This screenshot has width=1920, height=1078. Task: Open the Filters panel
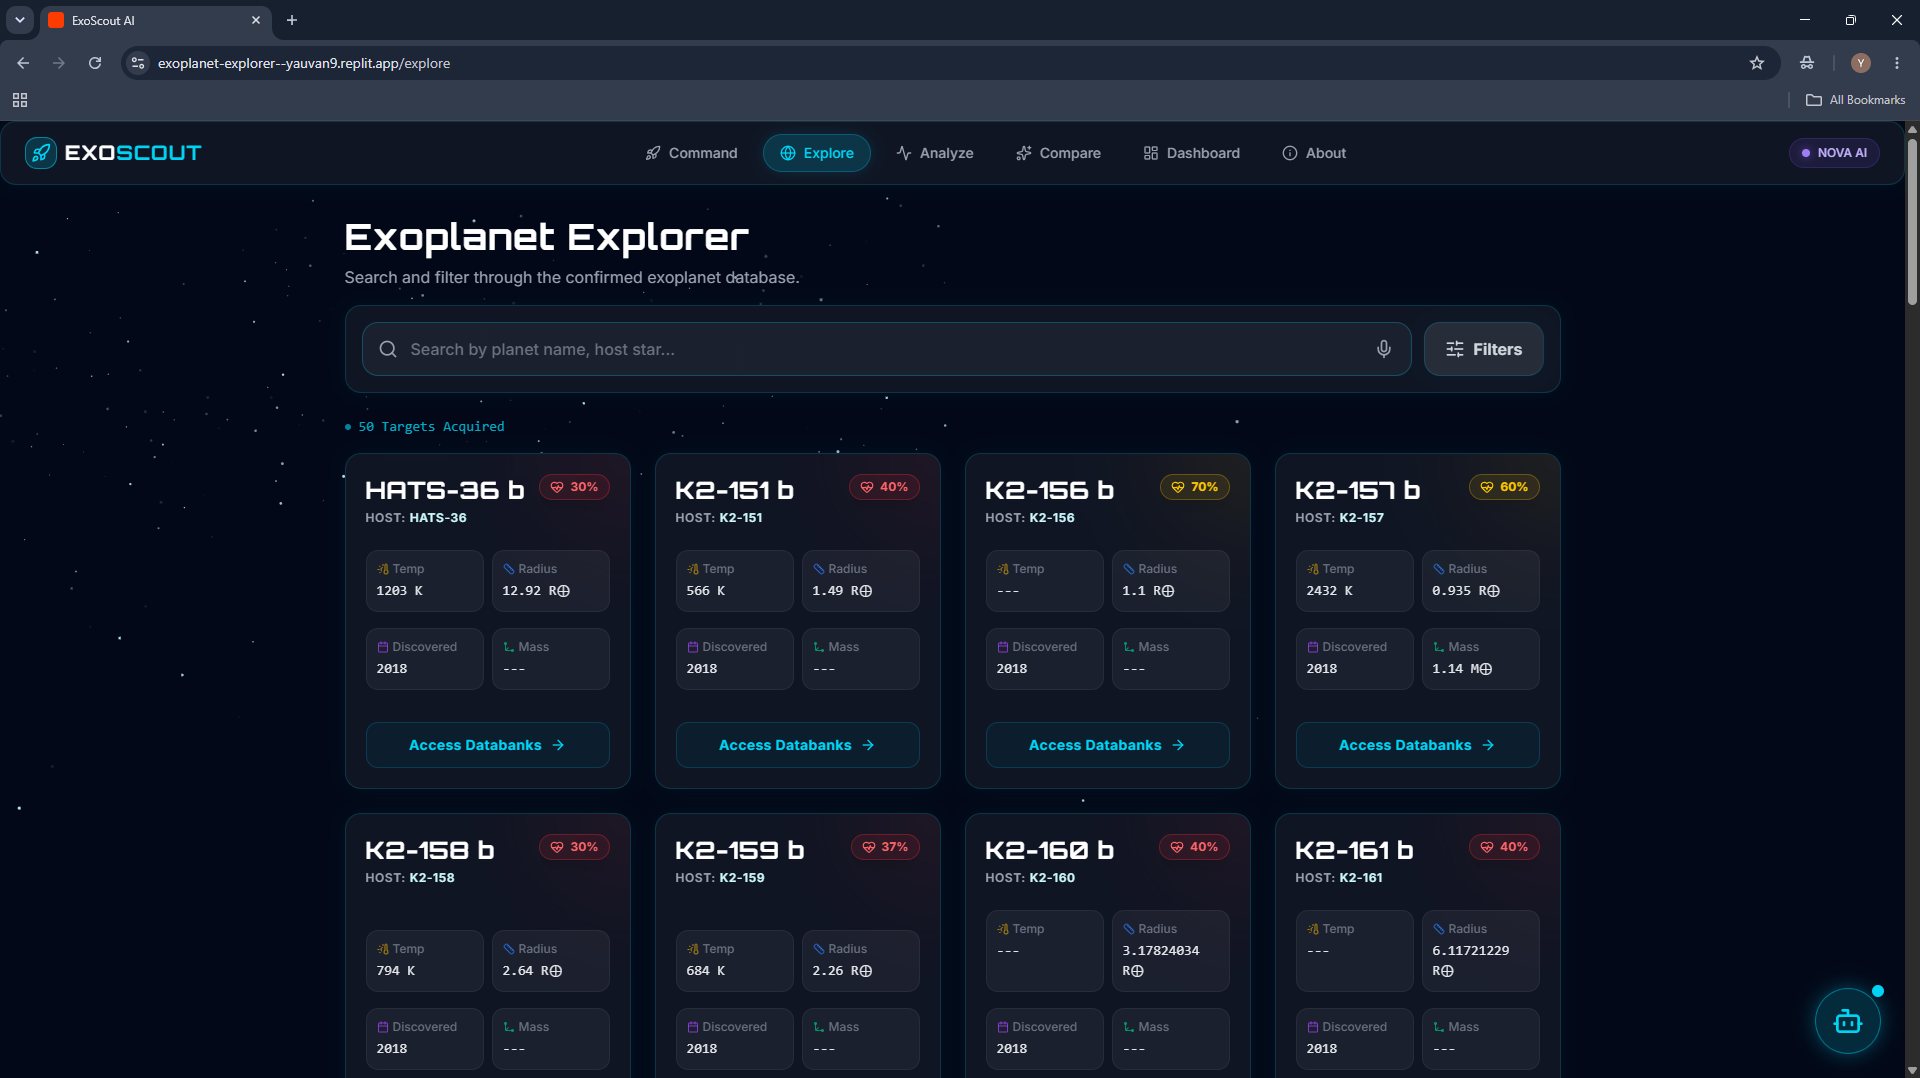coord(1484,349)
